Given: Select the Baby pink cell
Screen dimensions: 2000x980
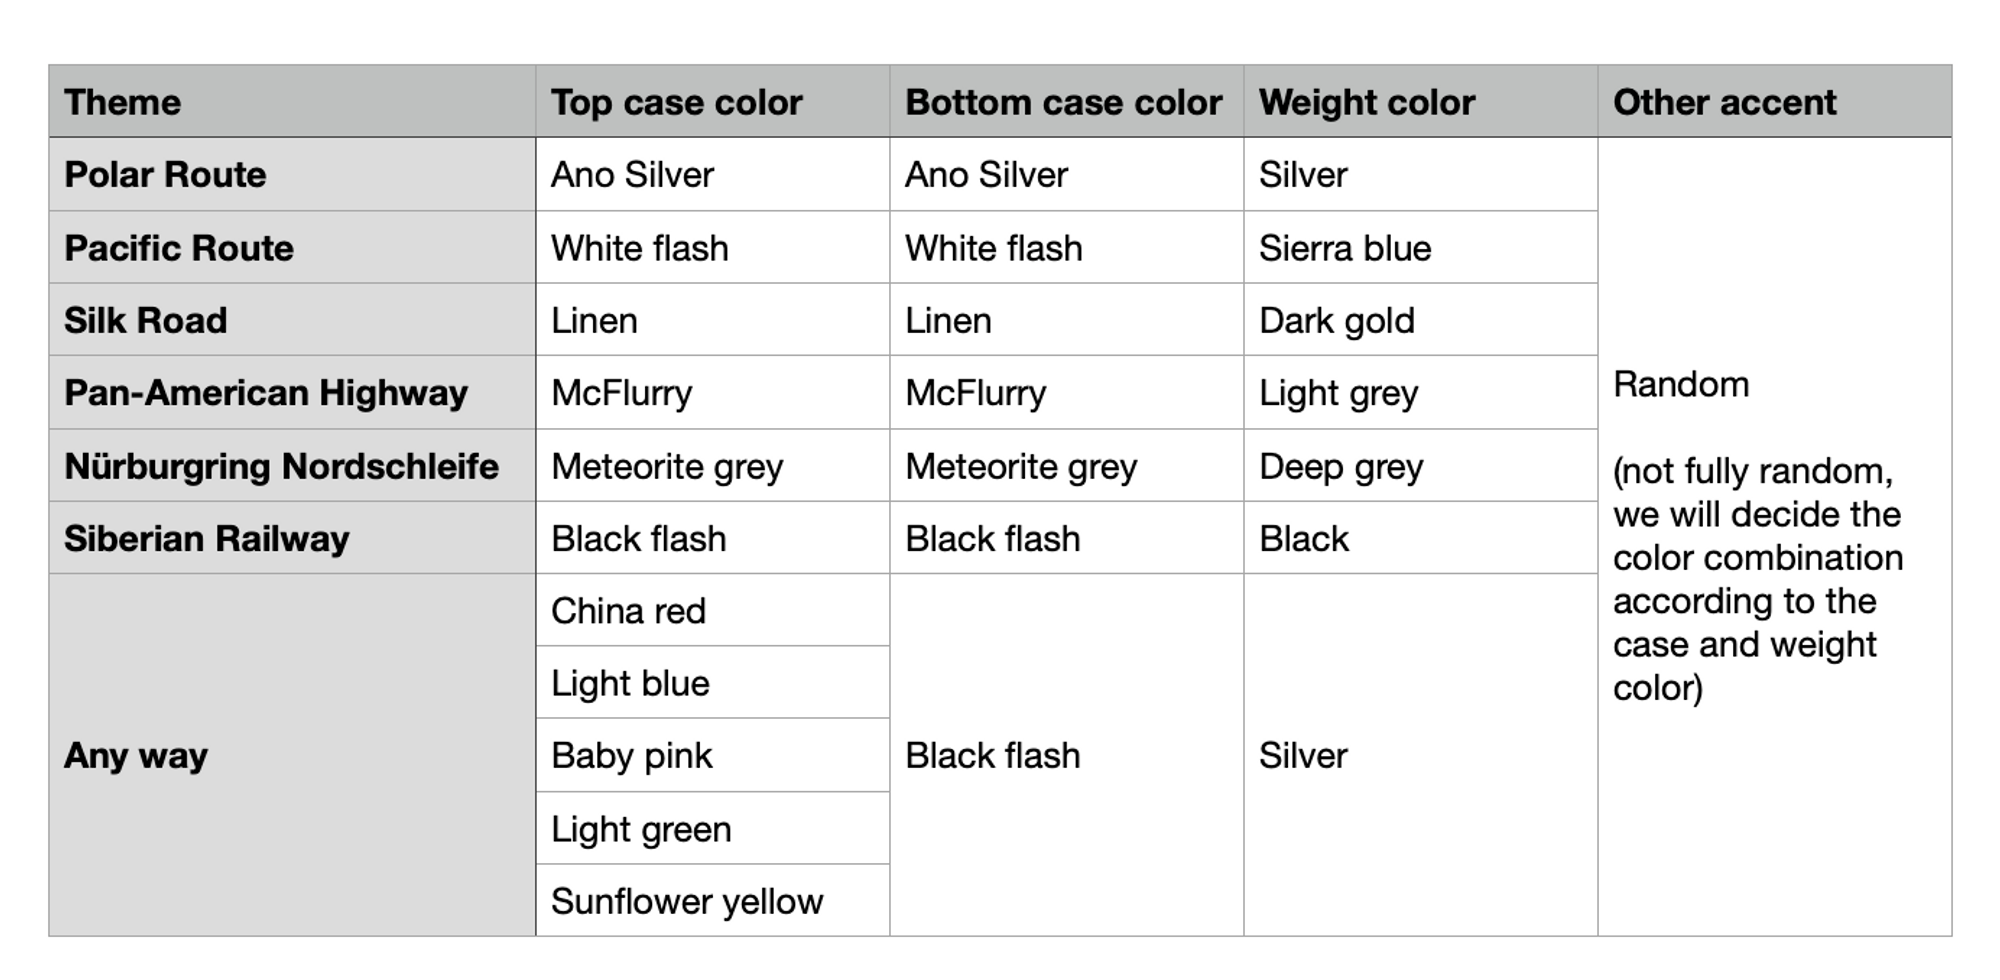Looking at the screenshot, I should tap(632, 756).
